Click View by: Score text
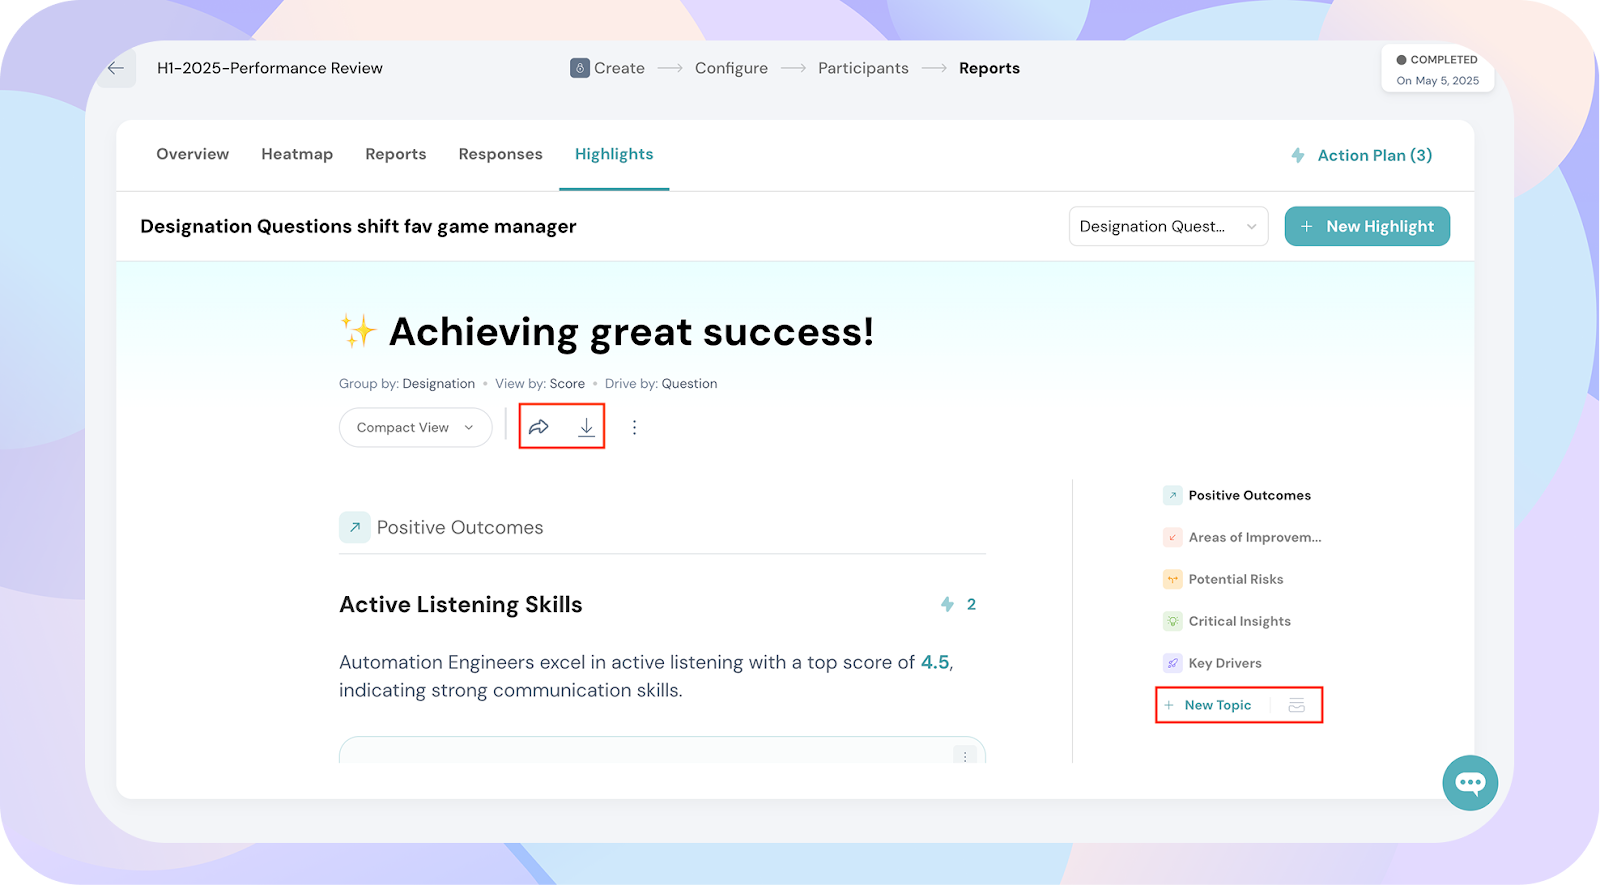Screen dimensions: 1600x885 (x=540, y=383)
